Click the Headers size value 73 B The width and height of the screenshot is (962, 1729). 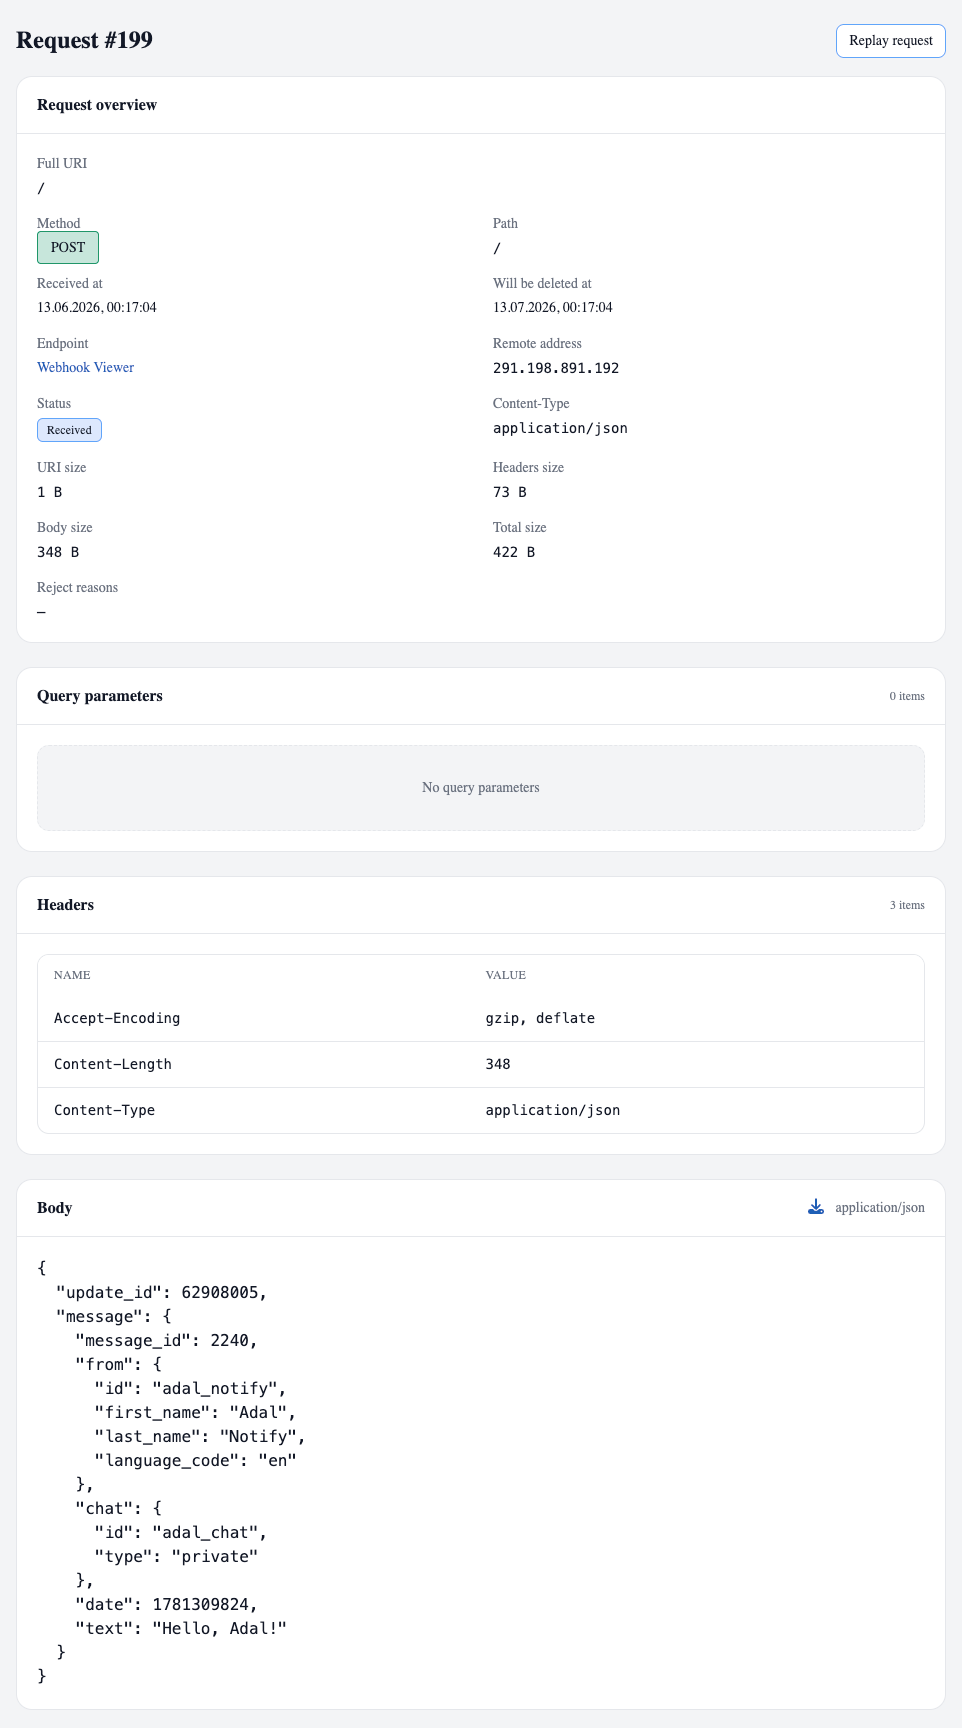point(510,492)
